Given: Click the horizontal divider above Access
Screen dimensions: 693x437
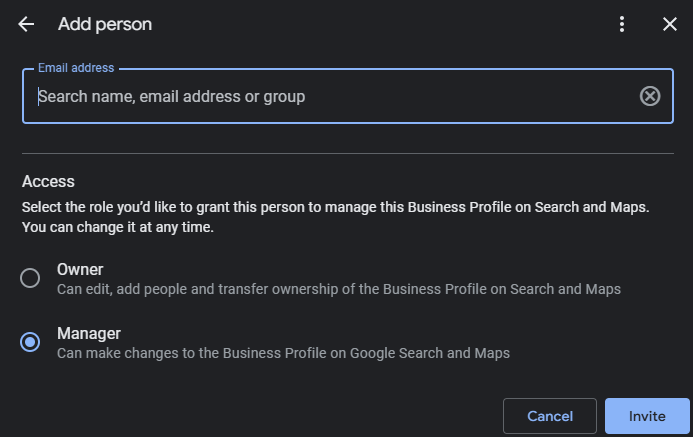Looking at the screenshot, I should (x=347, y=153).
